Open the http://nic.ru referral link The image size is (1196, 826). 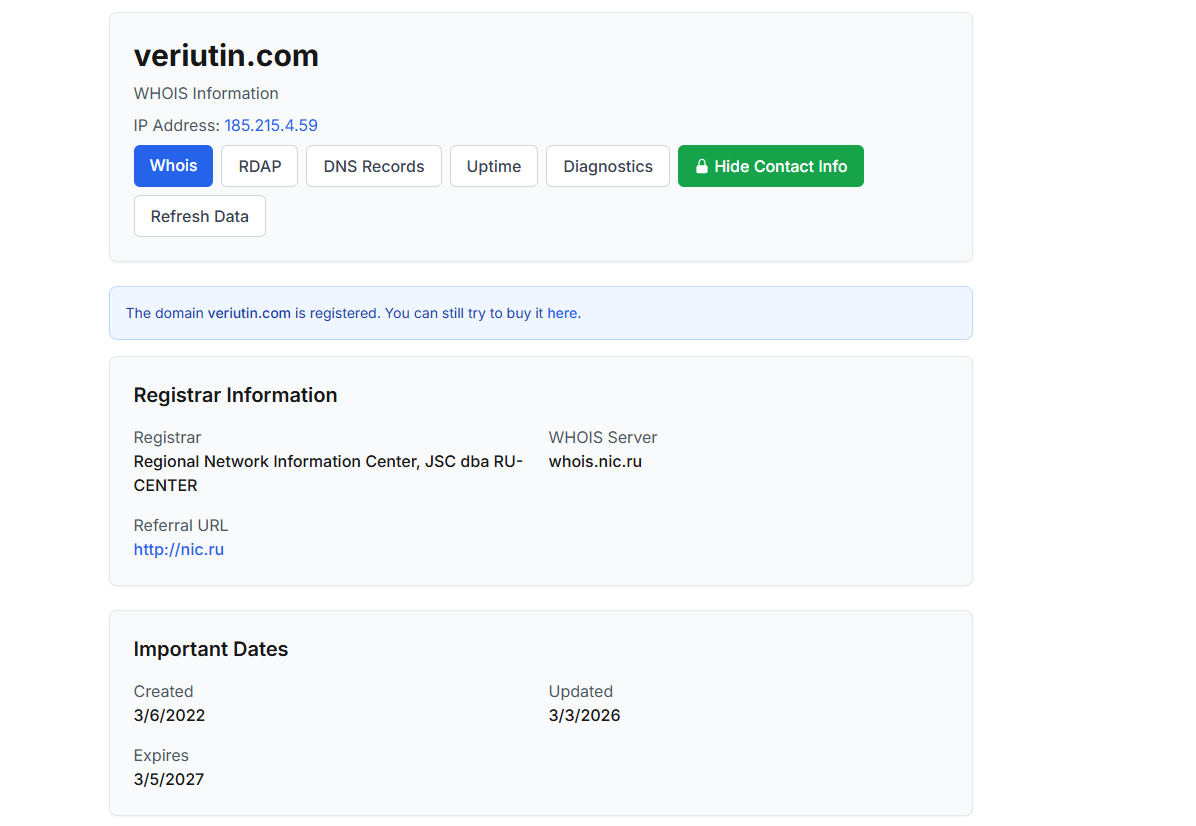179,549
